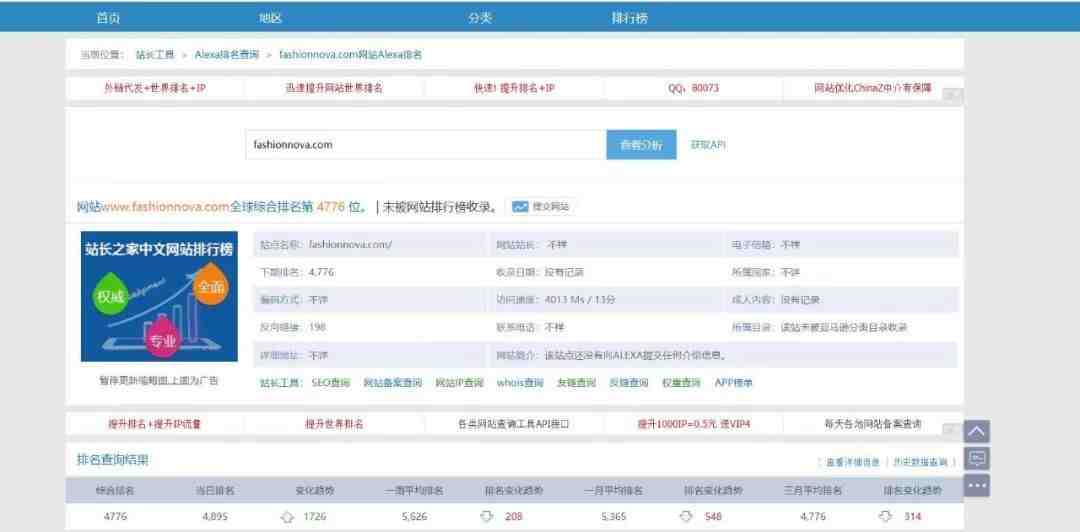Select the 5,626 one-week average cell
Viewport: 1080px width, 532px height.
(414, 517)
